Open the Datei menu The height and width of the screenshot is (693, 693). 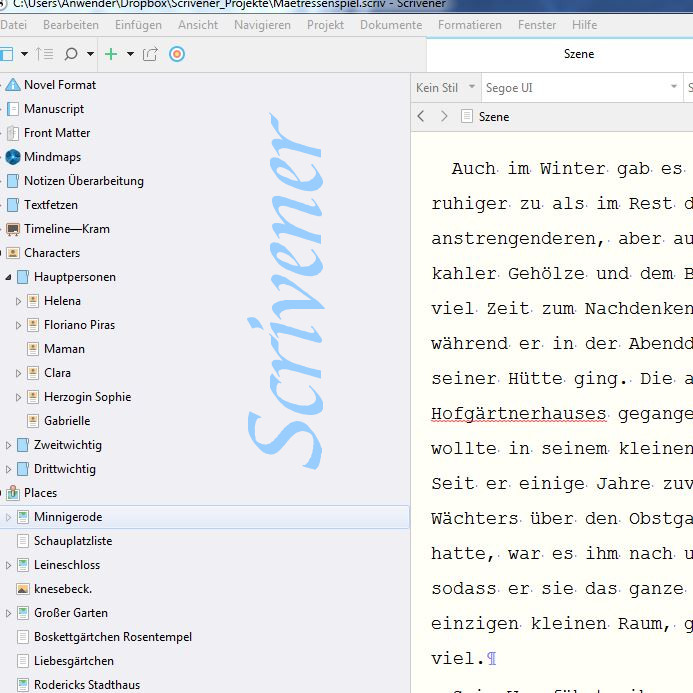pyautogui.click(x=14, y=25)
